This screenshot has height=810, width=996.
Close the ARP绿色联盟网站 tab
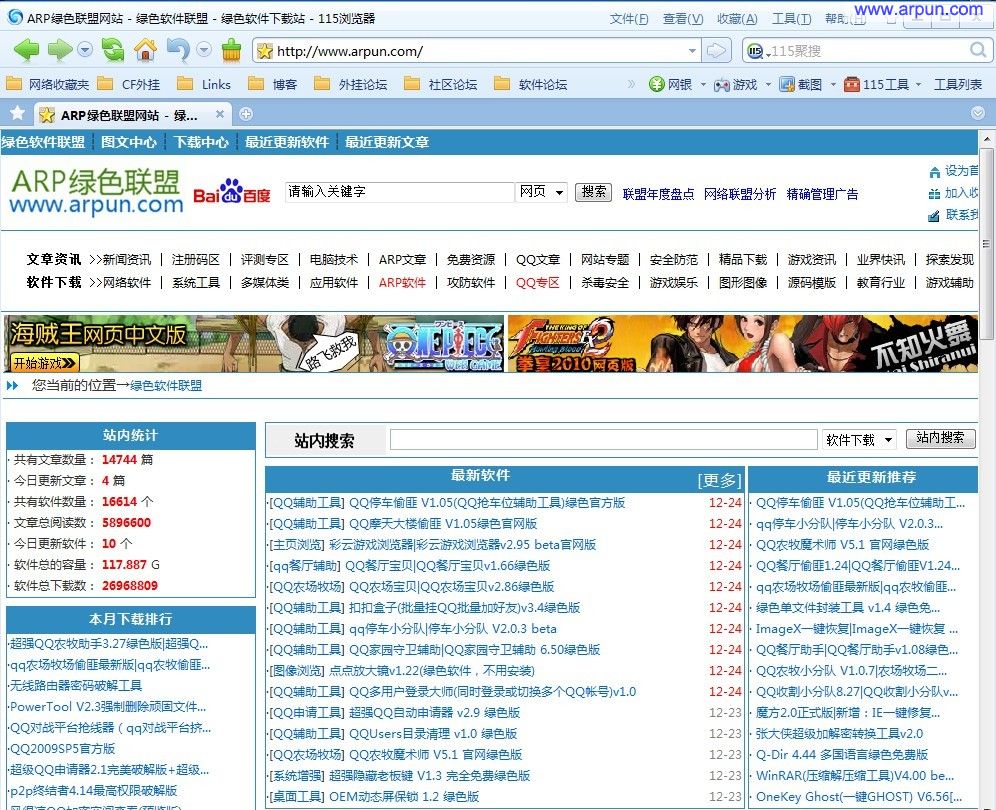click(x=220, y=114)
